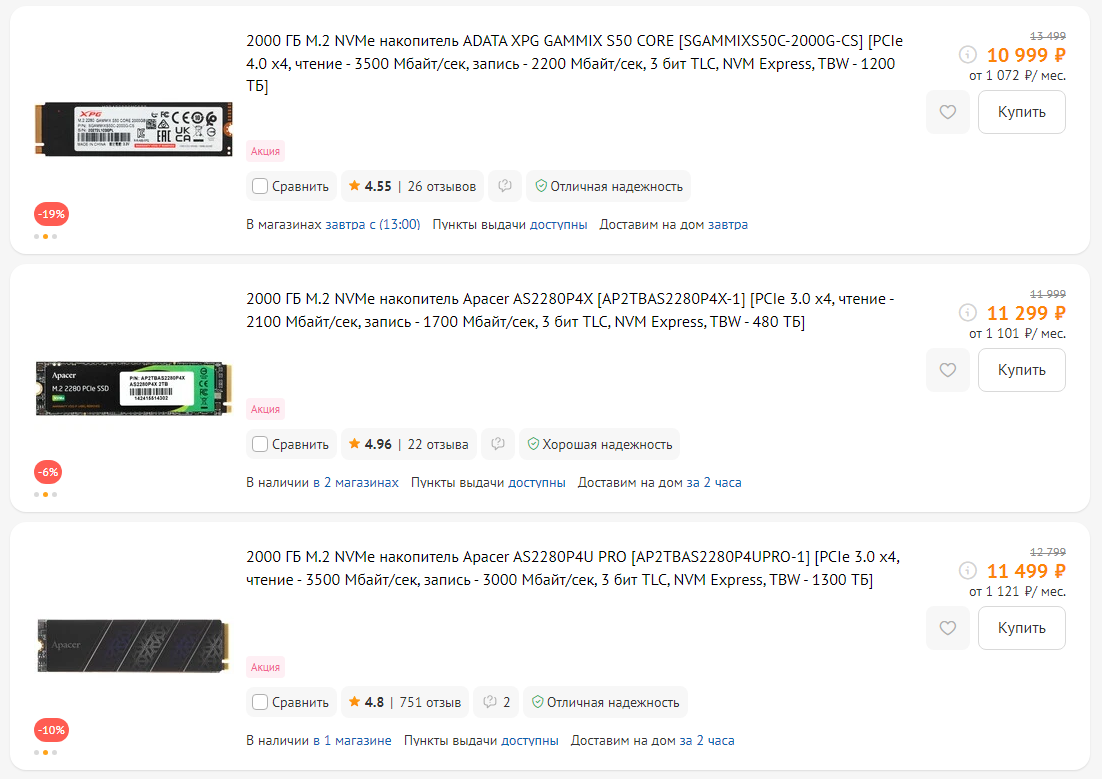Click Купить for the 11 499 ₽ Apacer

[x=1021, y=628]
